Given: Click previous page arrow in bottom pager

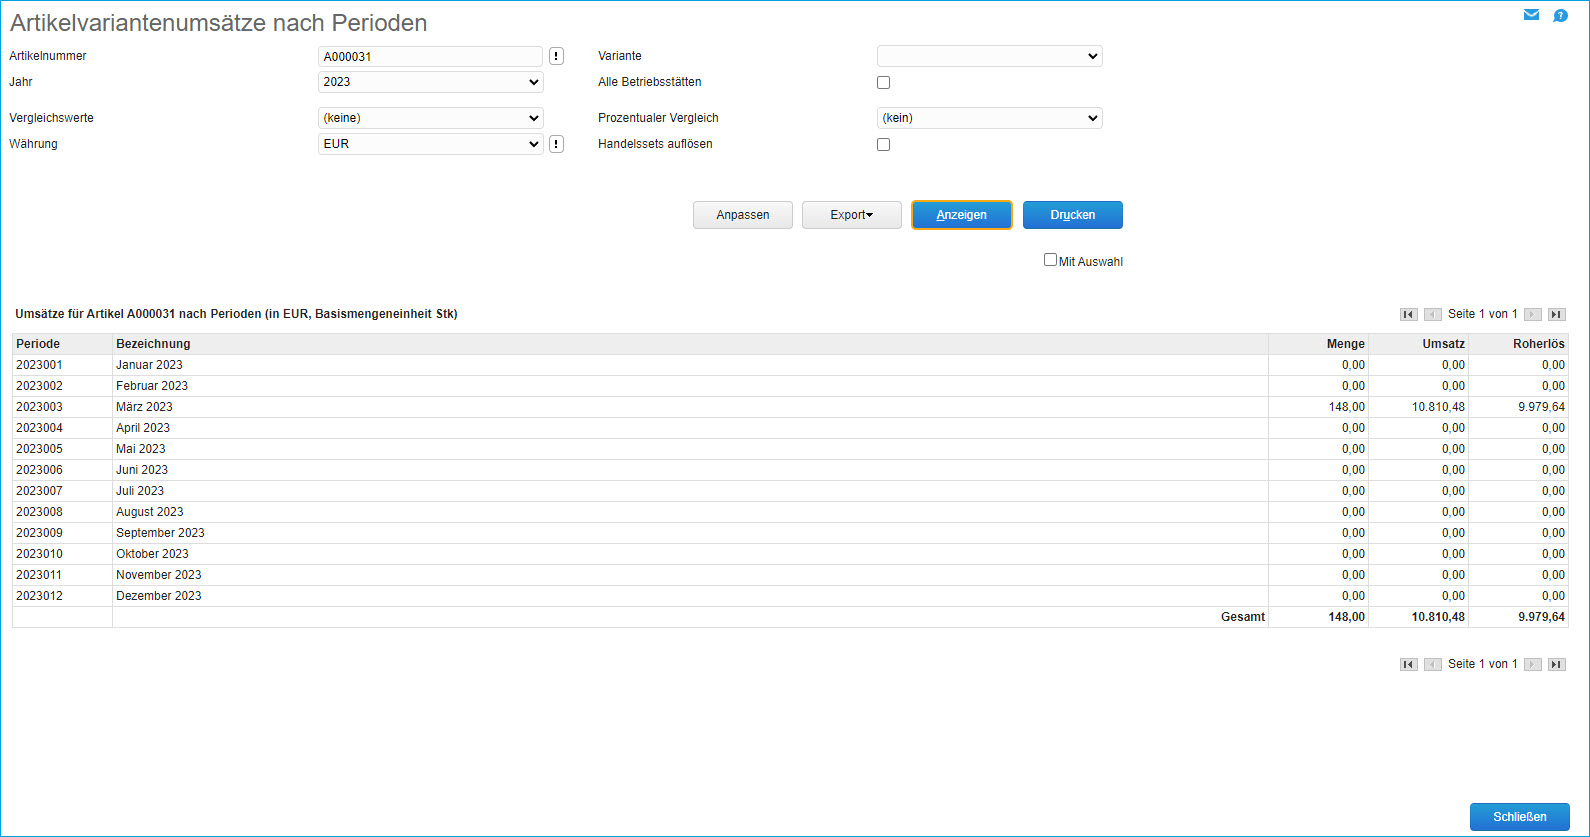Looking at the screenshot, I should coord(1433,664).
